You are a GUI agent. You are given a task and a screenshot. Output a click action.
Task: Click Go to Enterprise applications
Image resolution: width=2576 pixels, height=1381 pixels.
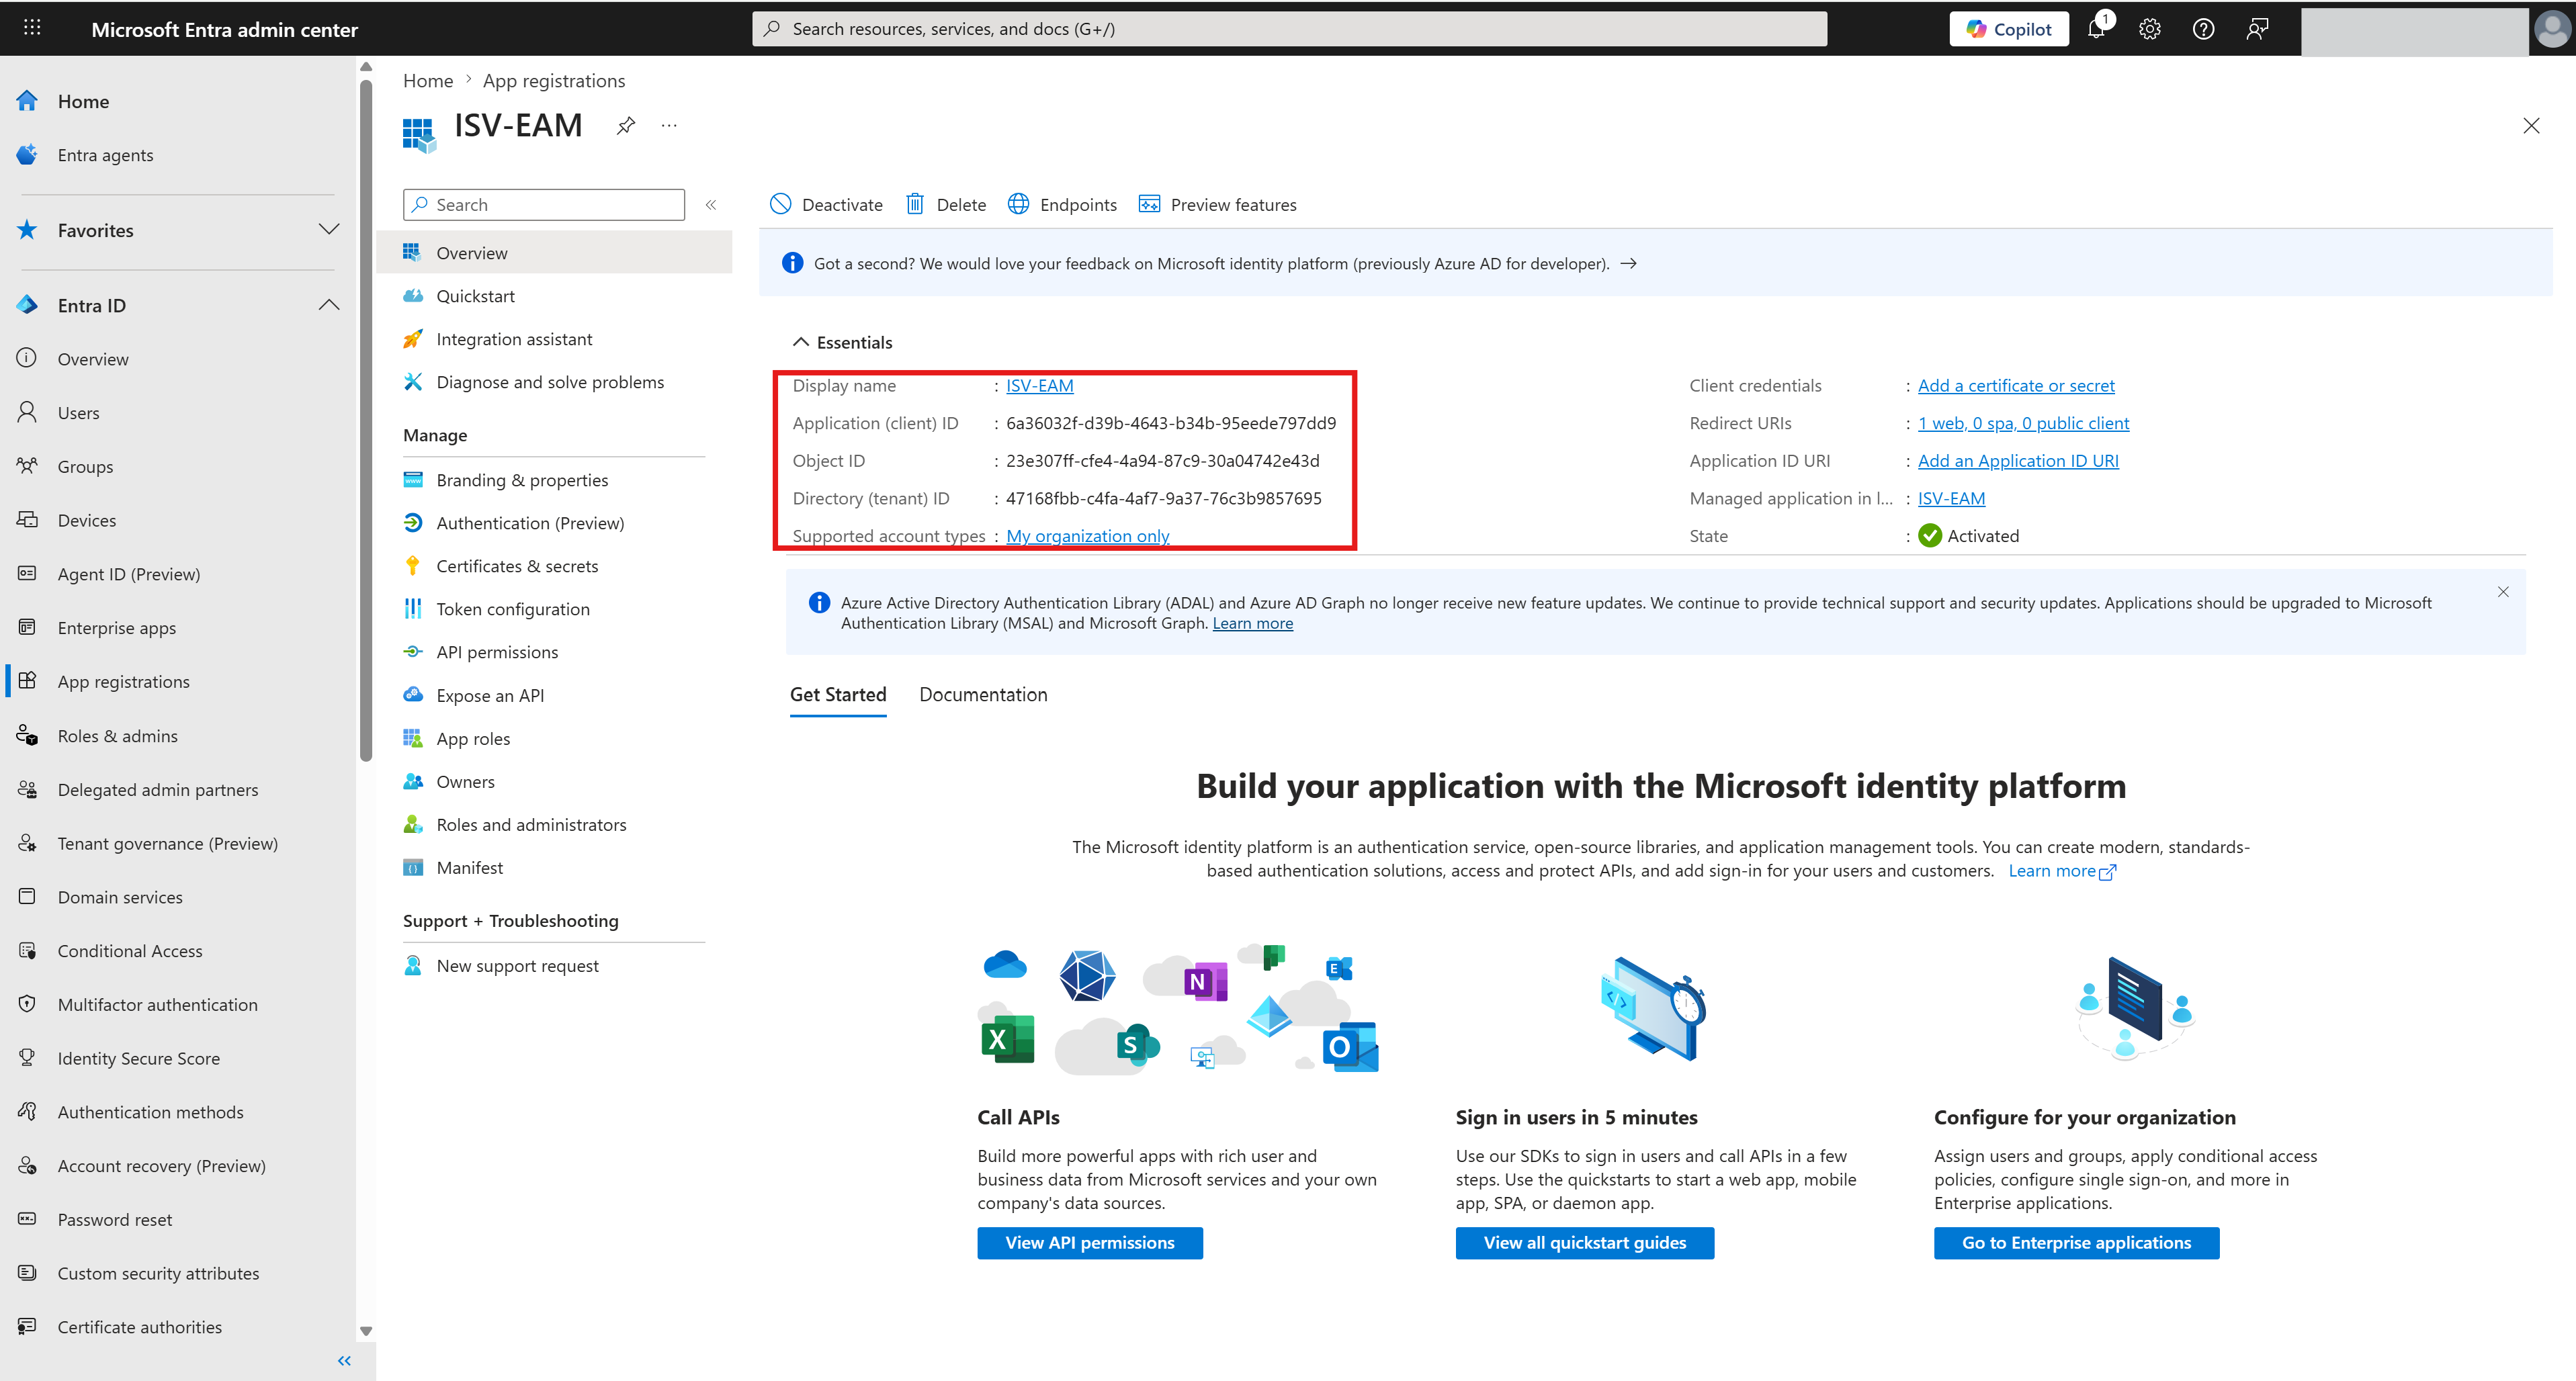[2076, 1243]
